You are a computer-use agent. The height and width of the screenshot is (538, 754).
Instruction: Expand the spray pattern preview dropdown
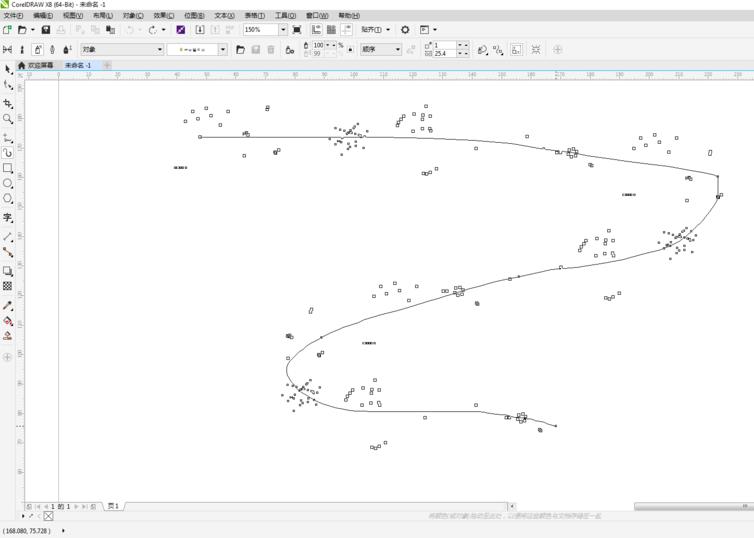(x=223, y=50)
